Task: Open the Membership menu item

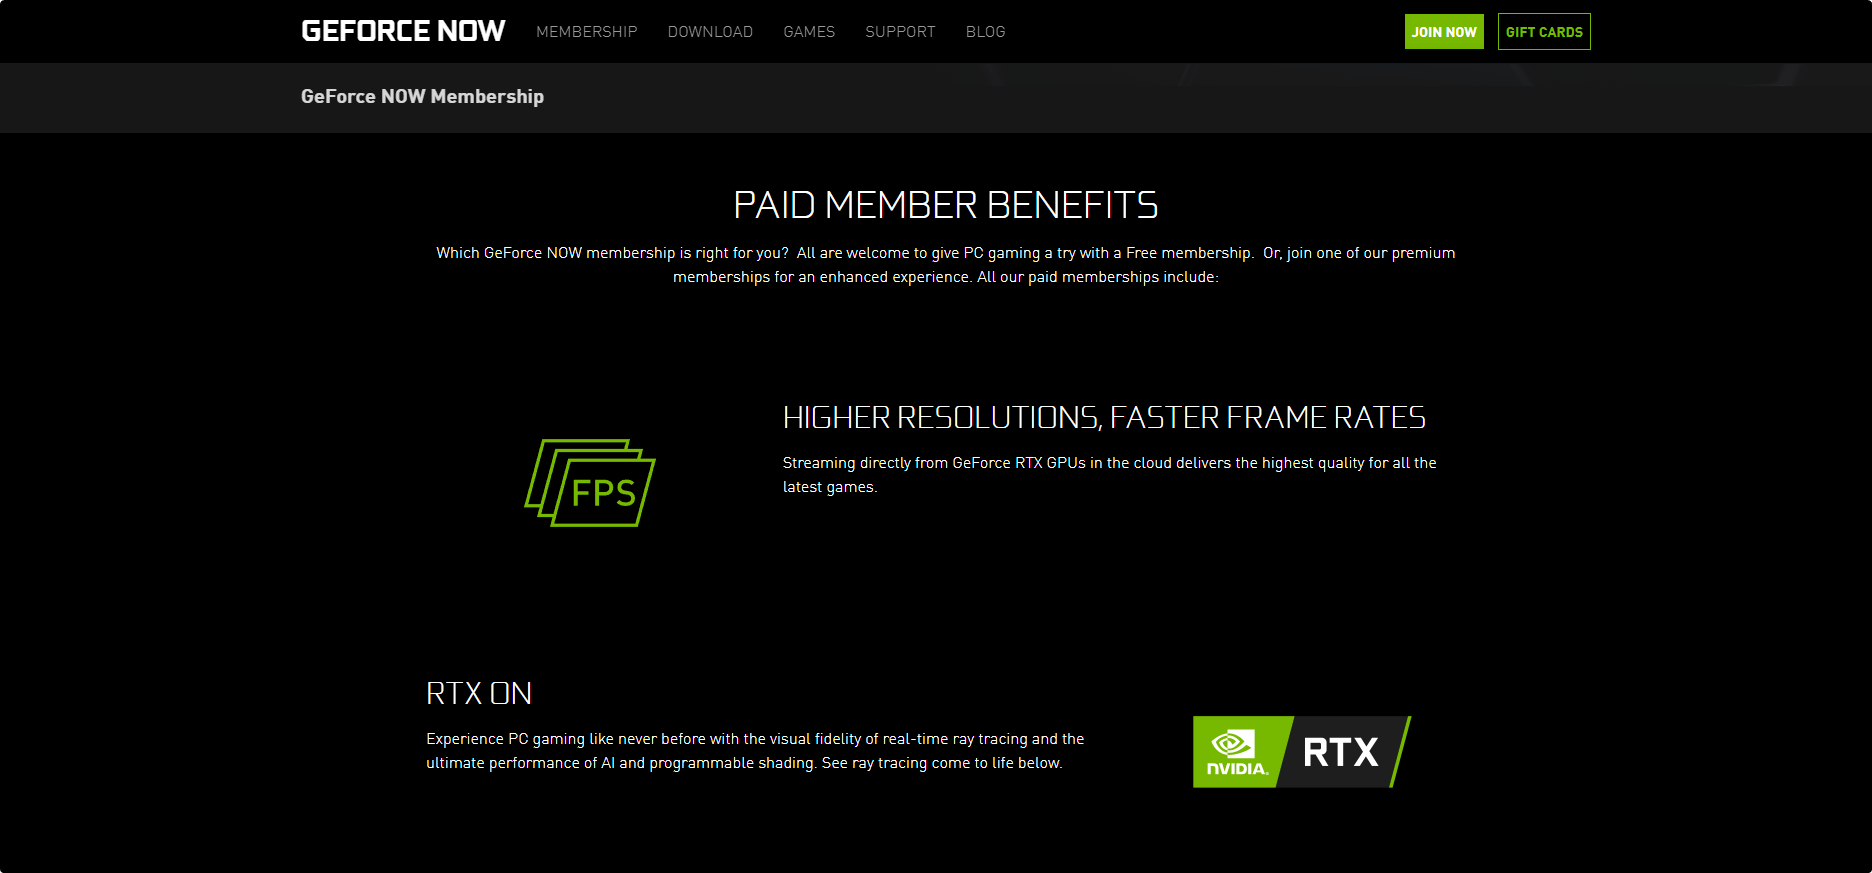Action: (x=586, y=32)
